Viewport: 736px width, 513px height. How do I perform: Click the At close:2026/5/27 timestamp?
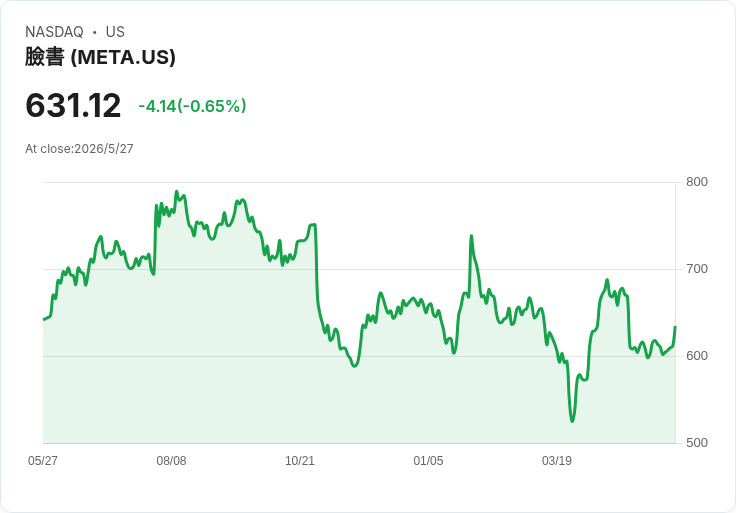tap(79, 149)
